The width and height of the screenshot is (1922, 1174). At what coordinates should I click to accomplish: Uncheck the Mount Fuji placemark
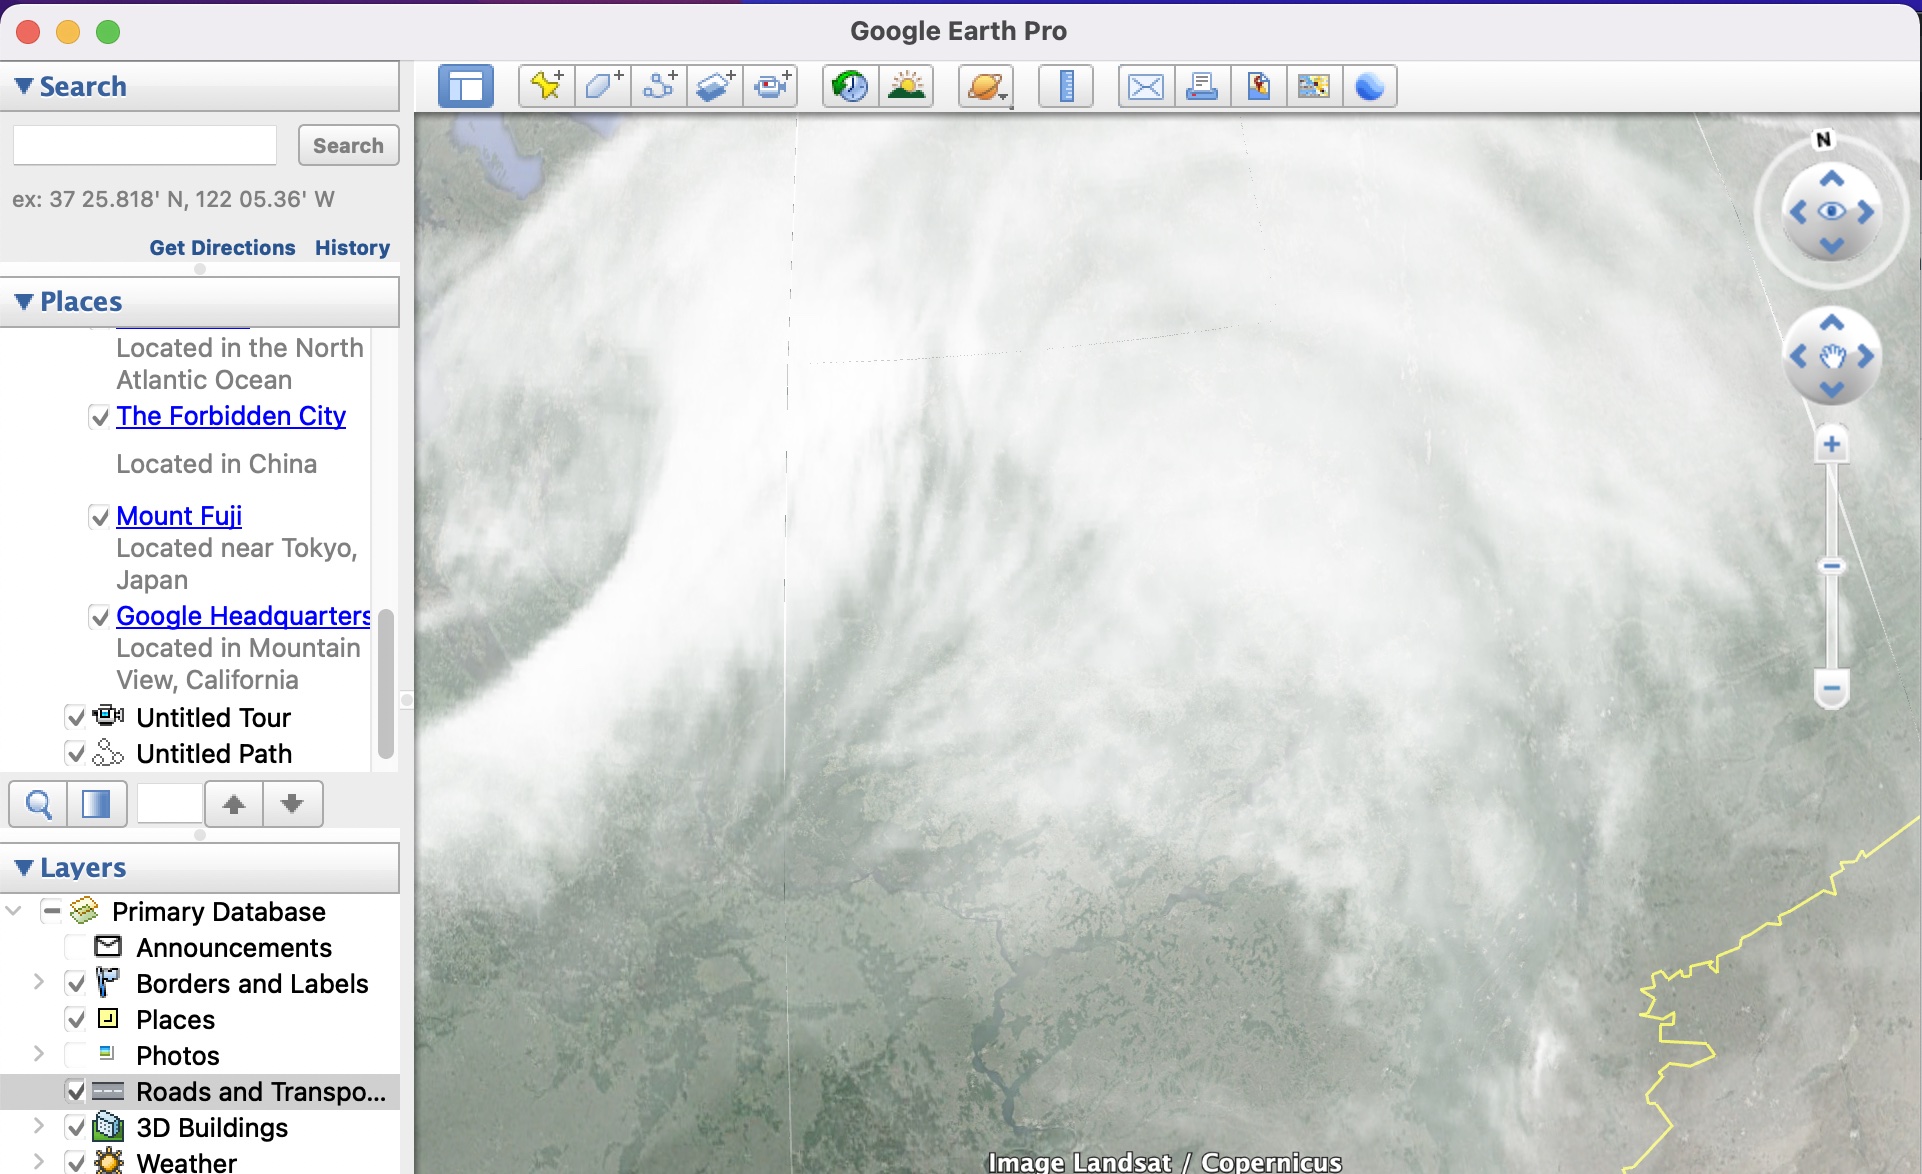(100, 517)
